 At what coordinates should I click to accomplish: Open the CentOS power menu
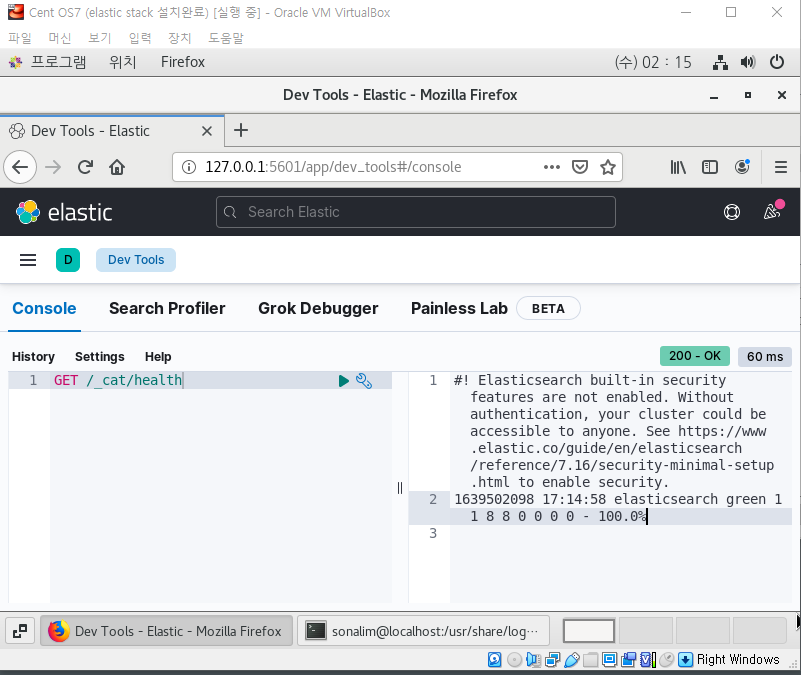777,62
